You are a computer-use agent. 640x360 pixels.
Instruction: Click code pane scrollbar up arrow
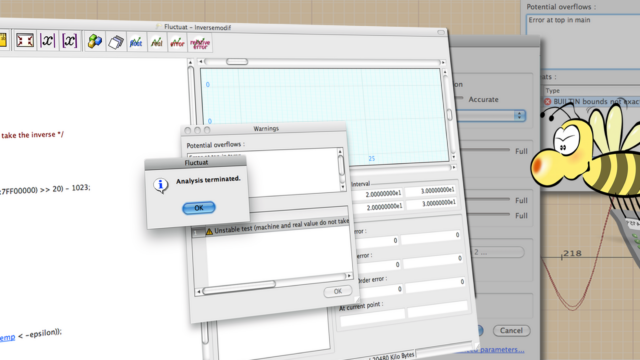coord(190,62)
